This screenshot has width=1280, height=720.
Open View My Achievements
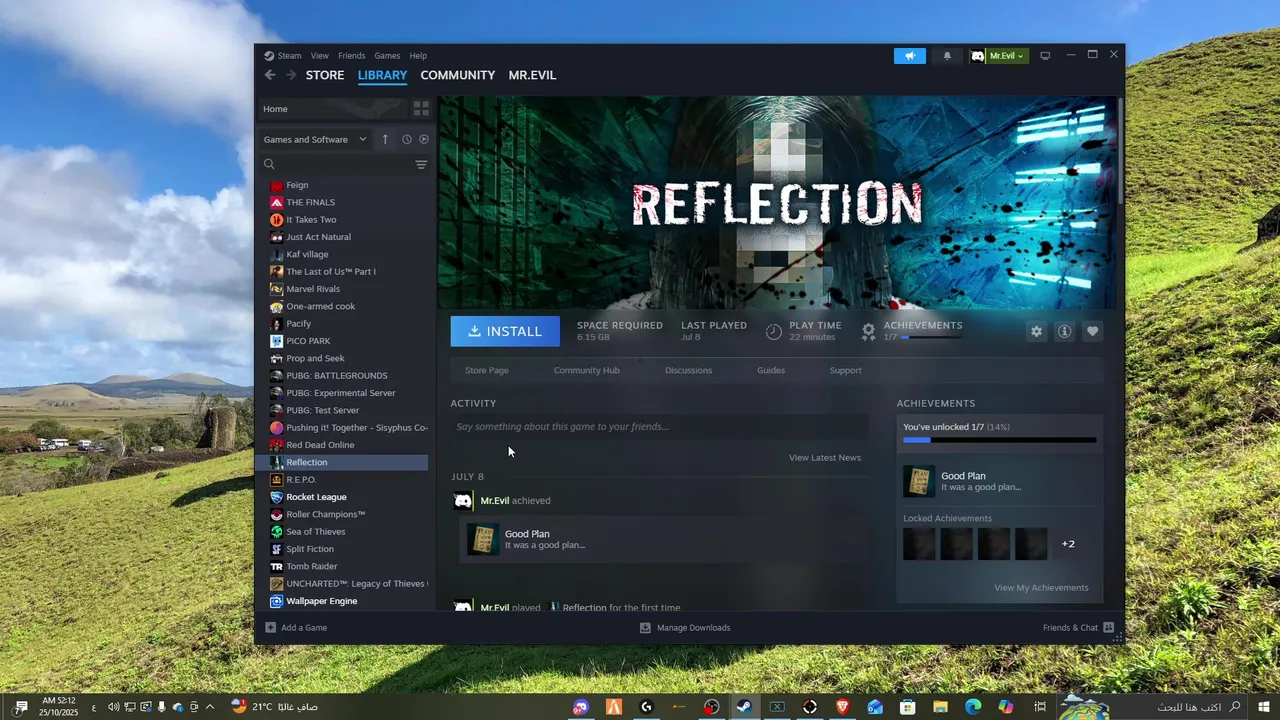point(1041,588)
